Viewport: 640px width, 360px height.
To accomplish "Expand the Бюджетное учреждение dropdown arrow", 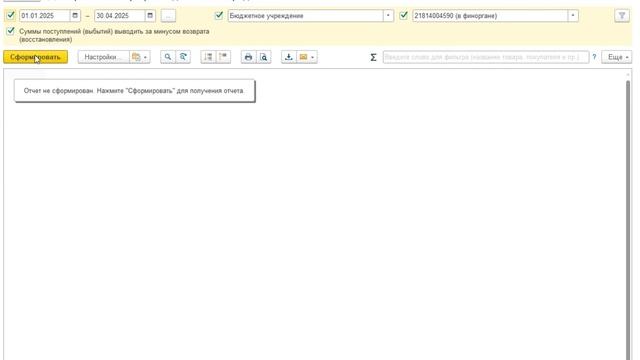I will [x=388, y=16].
